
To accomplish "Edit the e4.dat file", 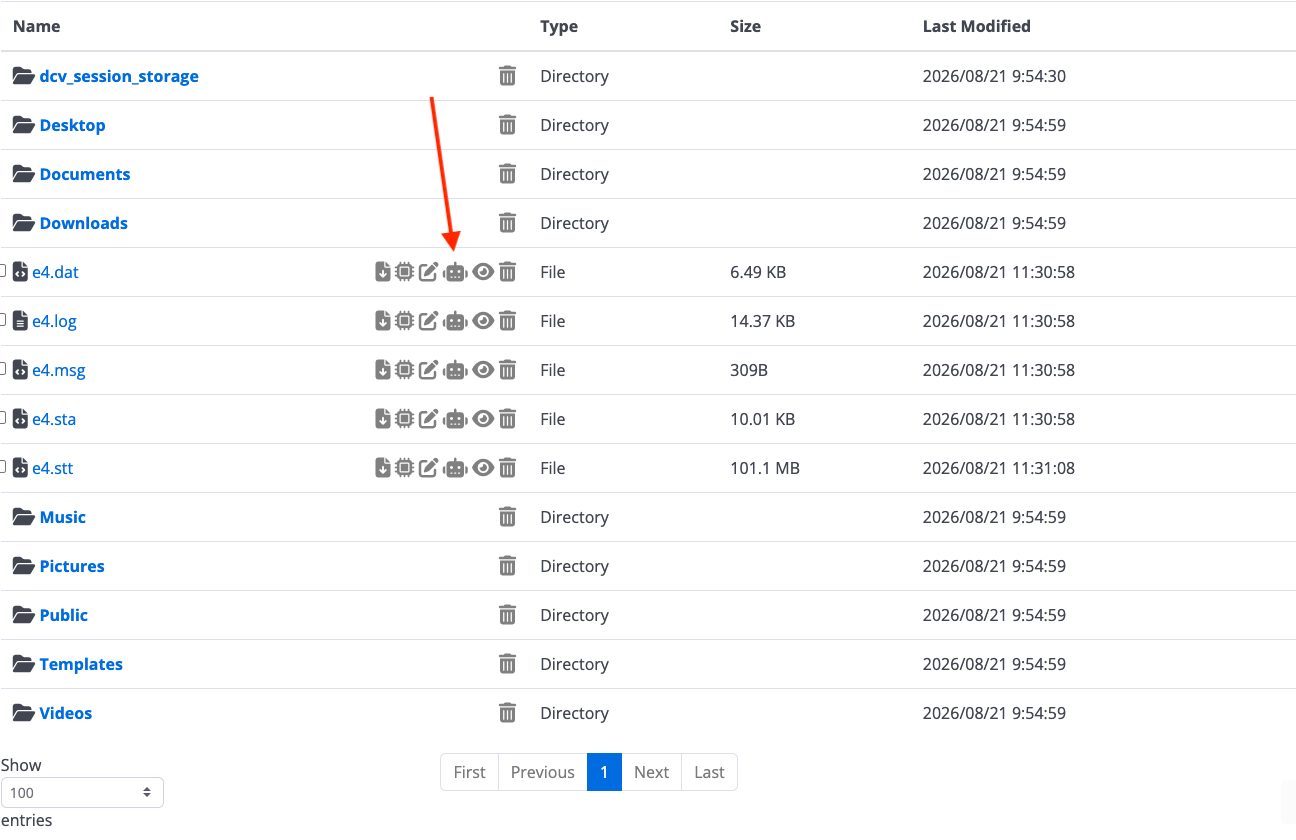I will pos(428,272).
